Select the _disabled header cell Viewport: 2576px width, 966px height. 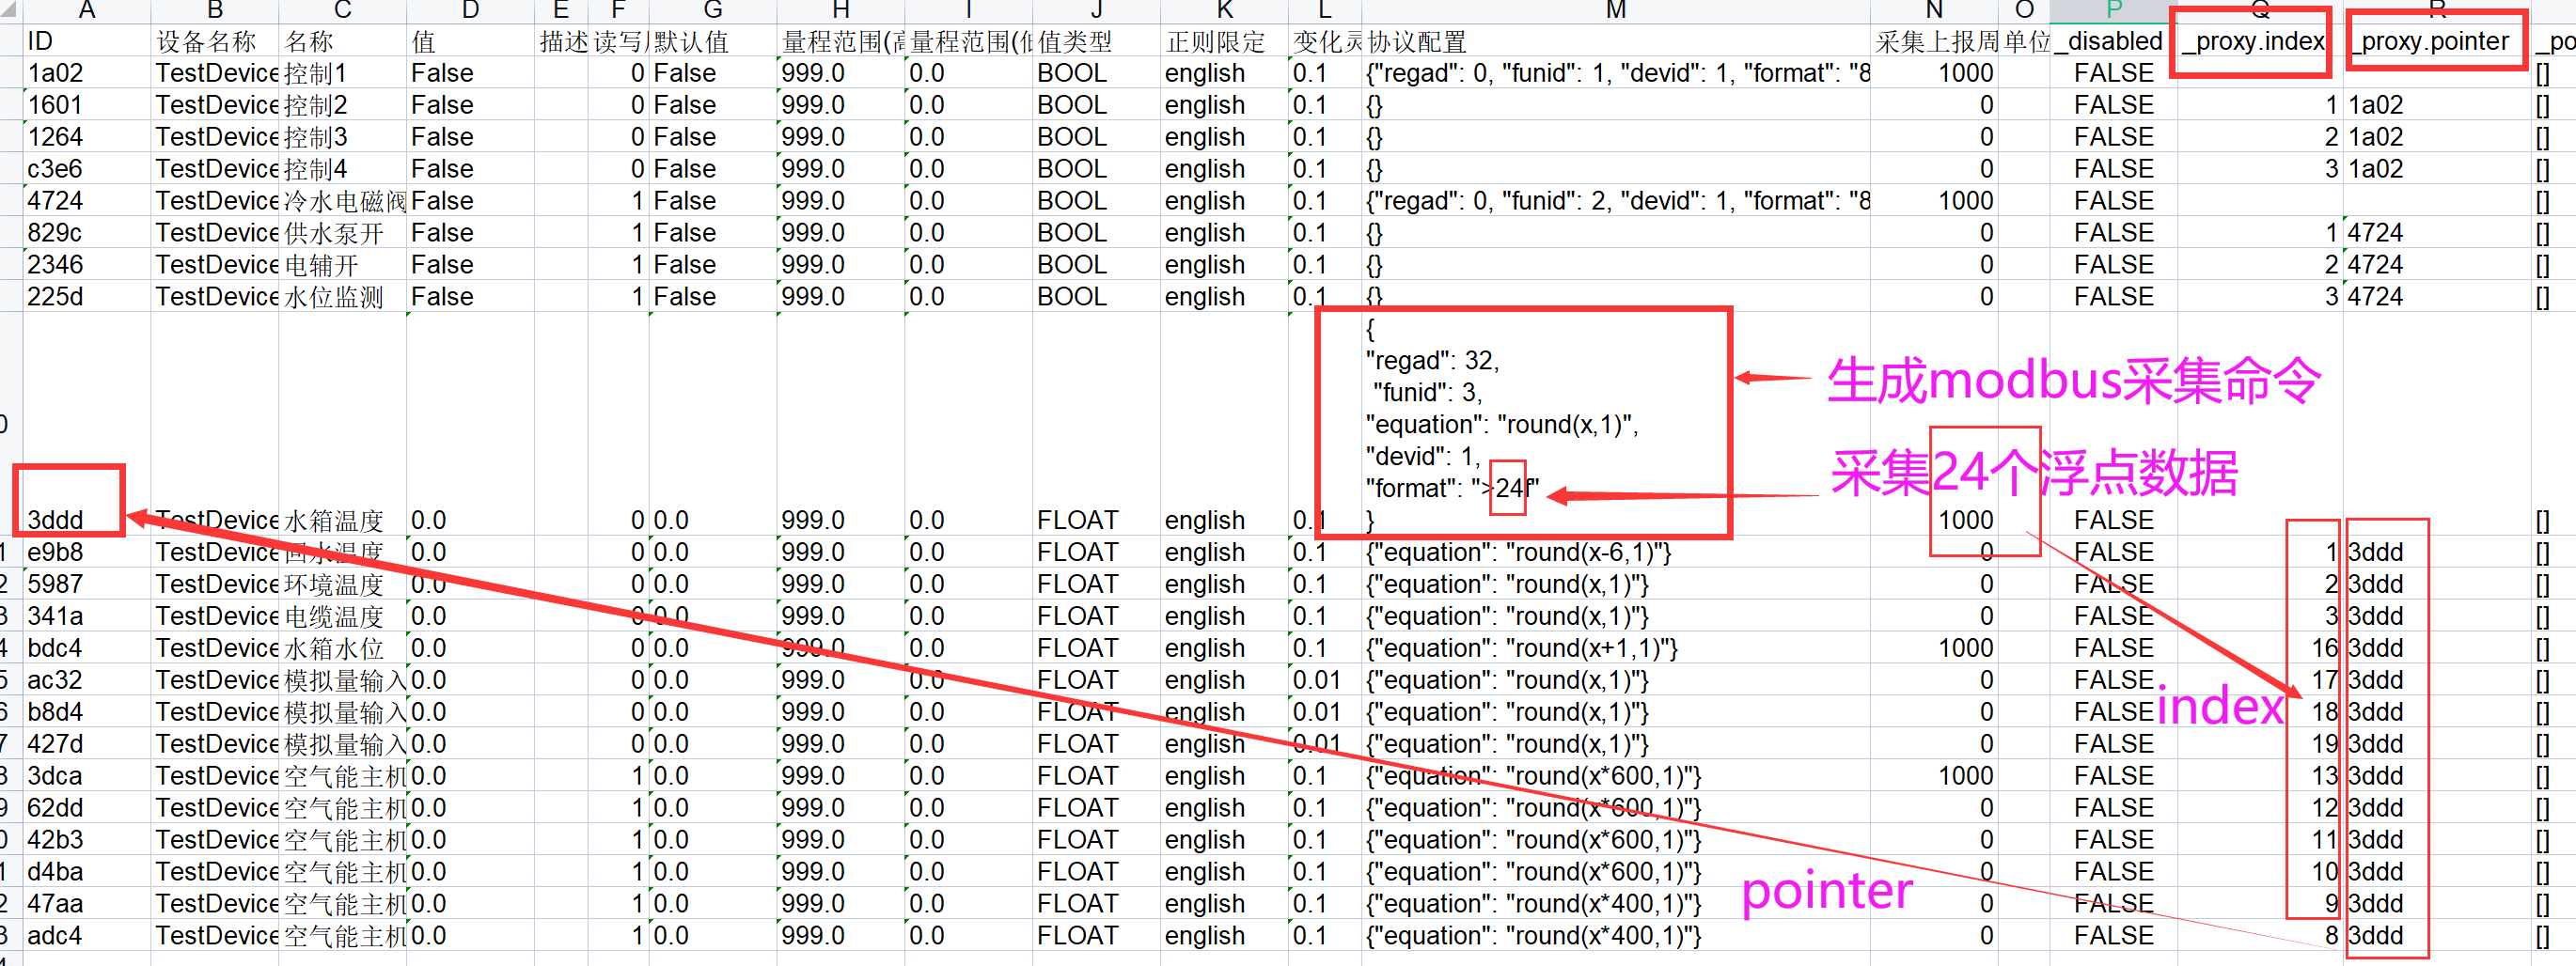pyautogui.click(x=2112, y=42)
